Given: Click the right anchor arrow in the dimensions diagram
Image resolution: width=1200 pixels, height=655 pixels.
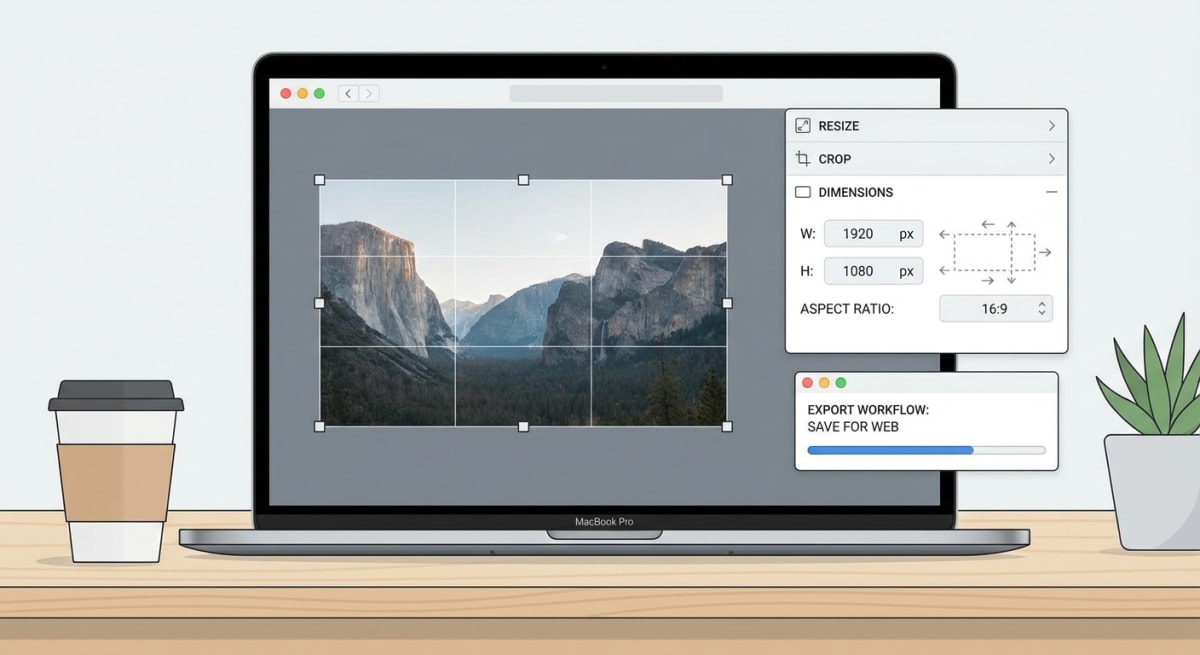Looking at the screenshot, I should (1046, 253).
